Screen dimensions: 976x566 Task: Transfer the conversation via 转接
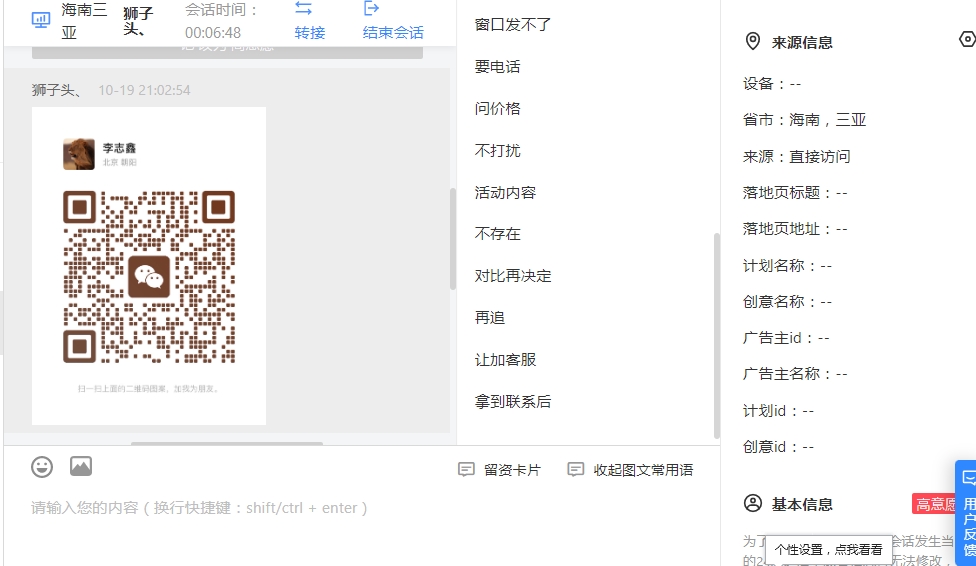[x=309, y=32]
